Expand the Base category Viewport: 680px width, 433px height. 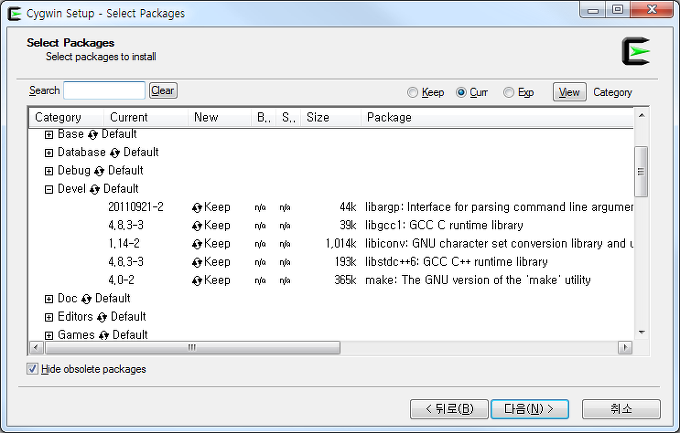tap(49, 135)
